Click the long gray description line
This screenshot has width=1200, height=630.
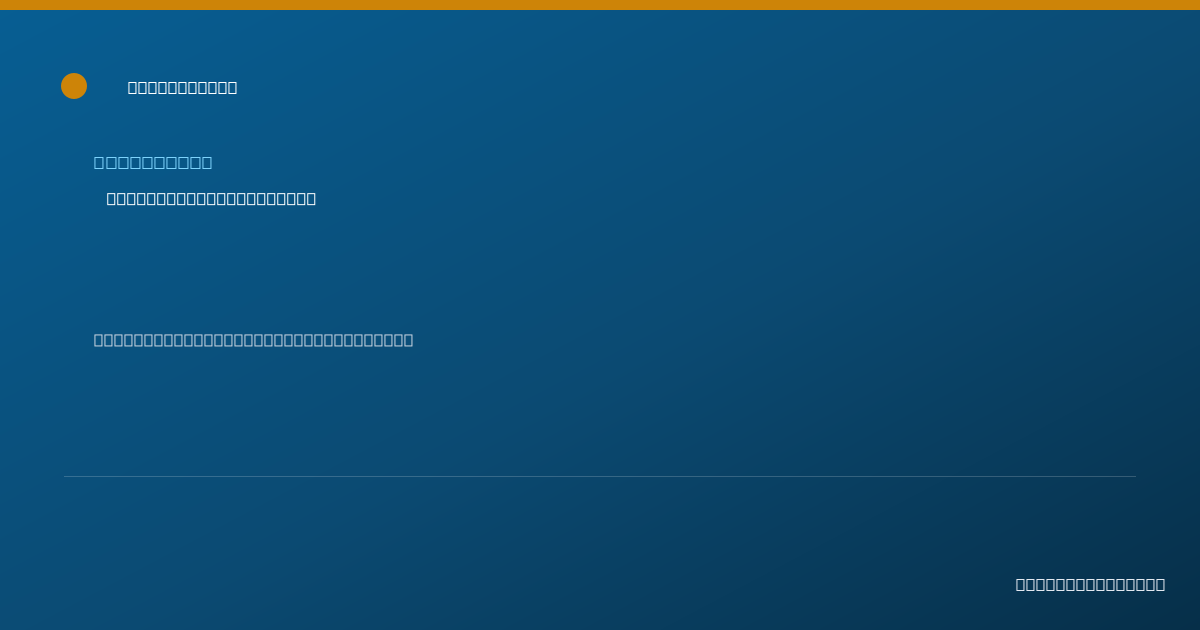253,340
